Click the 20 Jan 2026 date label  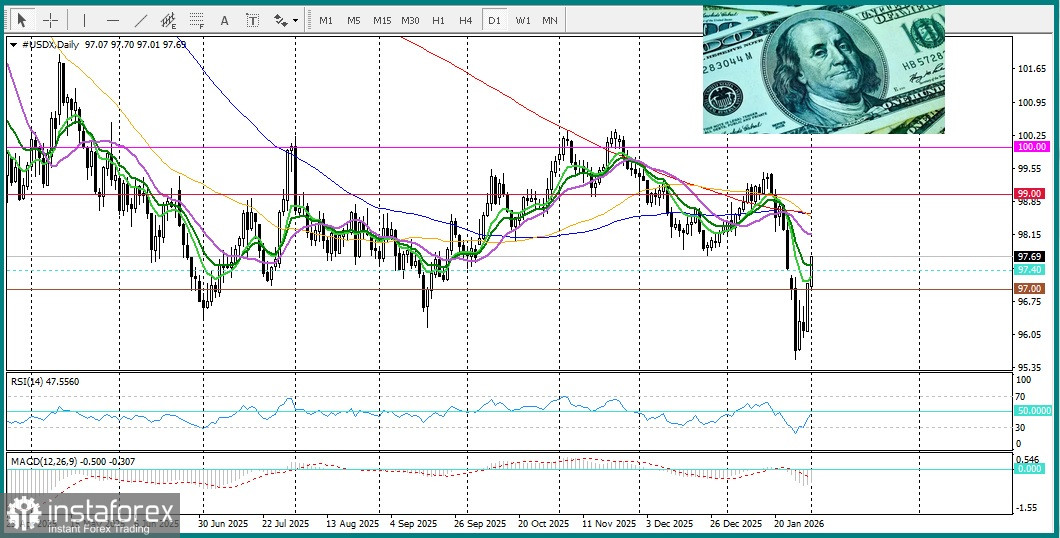click(799, 524)
